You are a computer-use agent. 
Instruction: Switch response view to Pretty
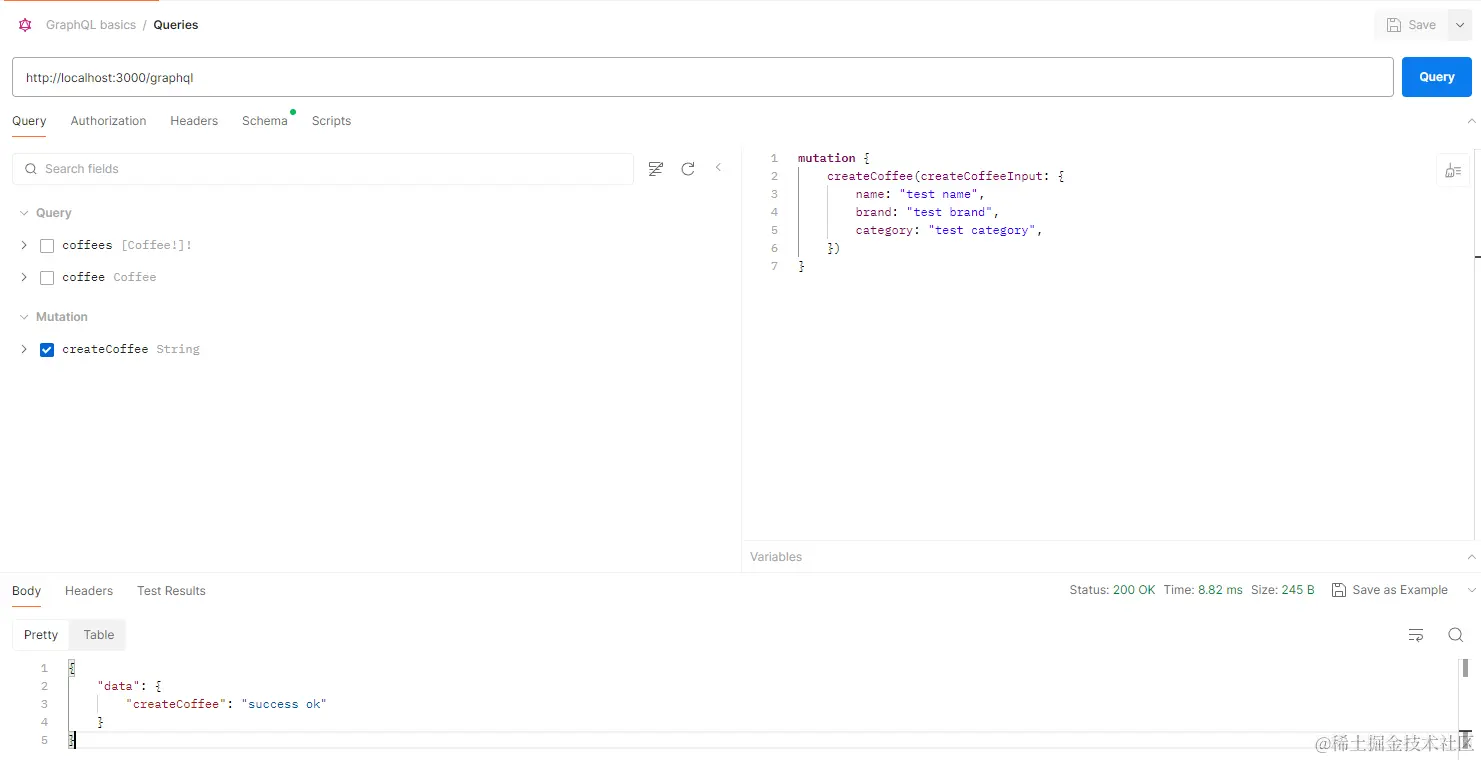41,635
